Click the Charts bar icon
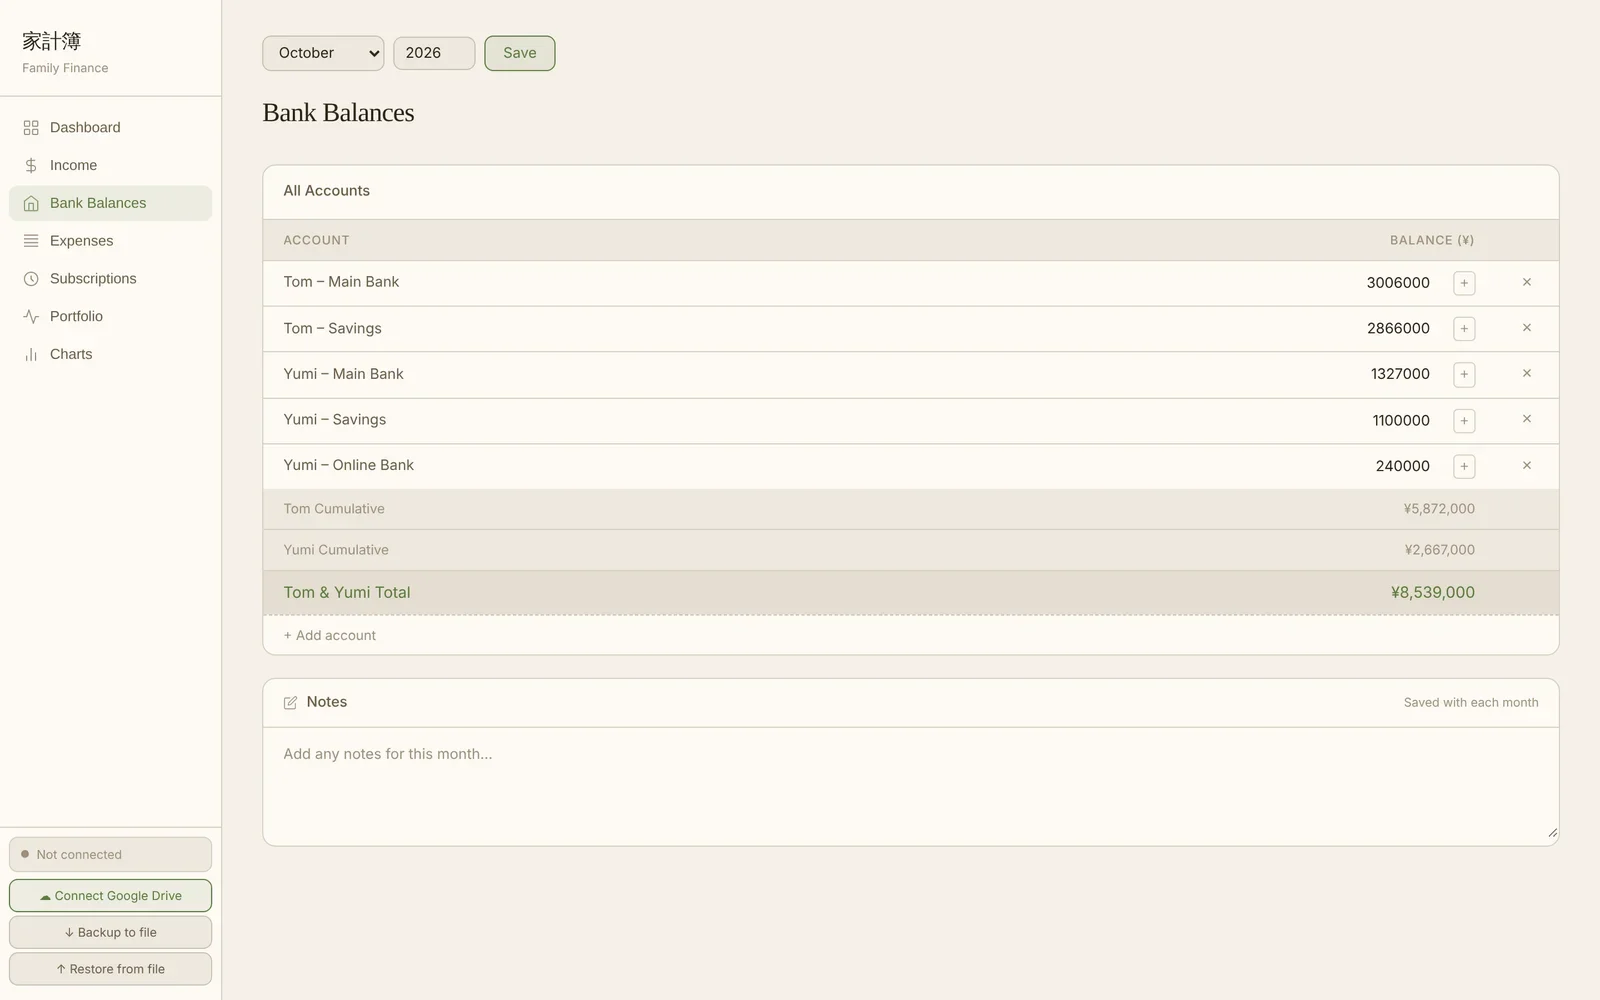This screenshot has height=1000, width=1600. 31,355
